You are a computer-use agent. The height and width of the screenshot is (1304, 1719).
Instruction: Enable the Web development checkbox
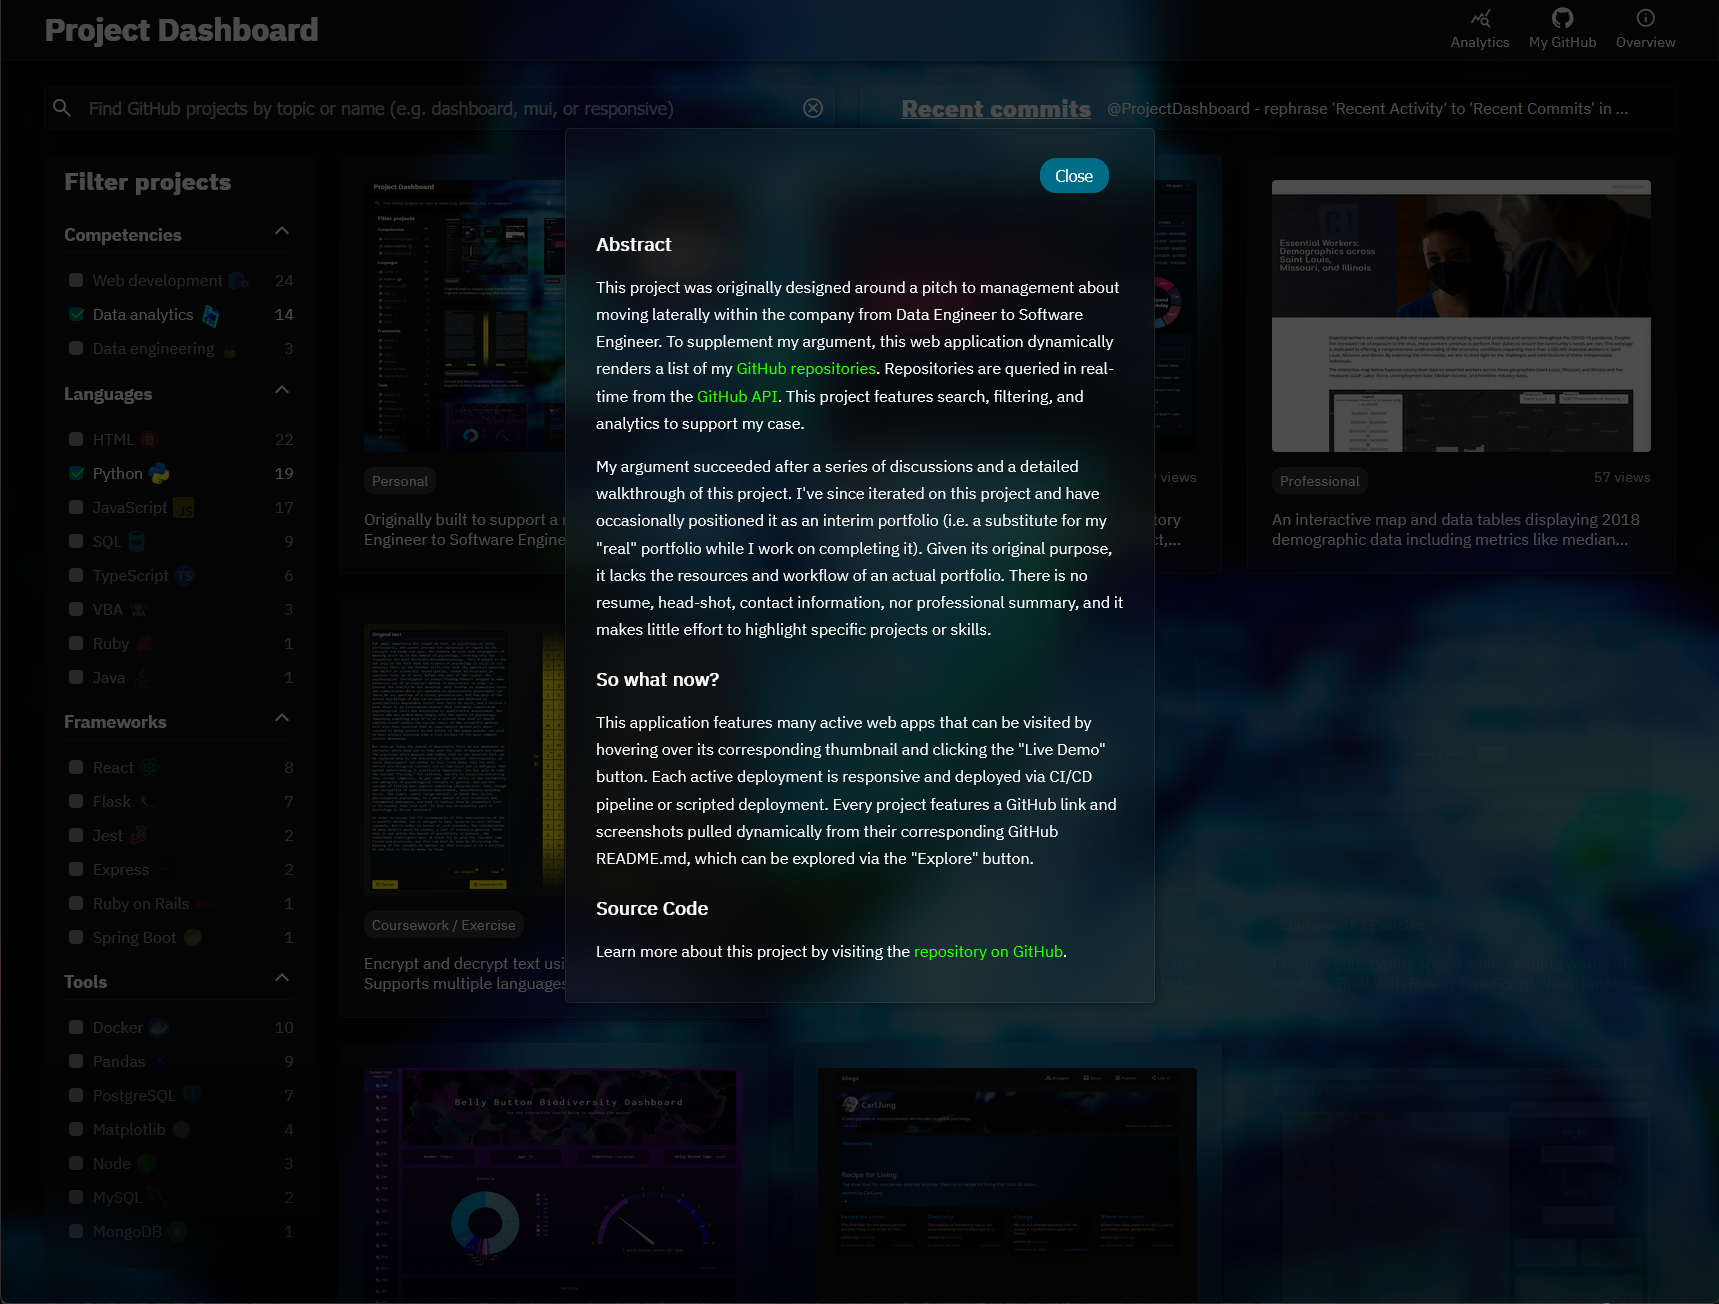76,280
